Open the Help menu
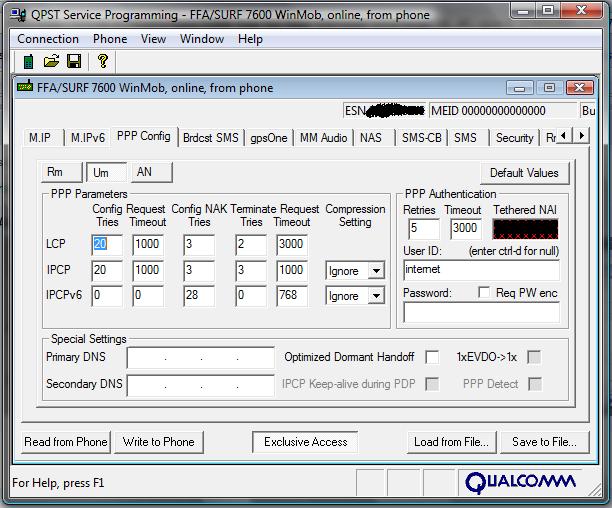612x508 pixels. pos(250,39)
